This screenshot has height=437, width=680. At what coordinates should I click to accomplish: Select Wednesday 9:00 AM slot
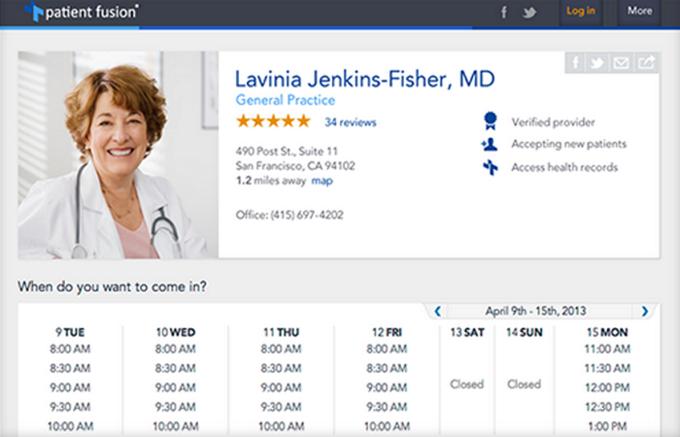pos(175,387)
